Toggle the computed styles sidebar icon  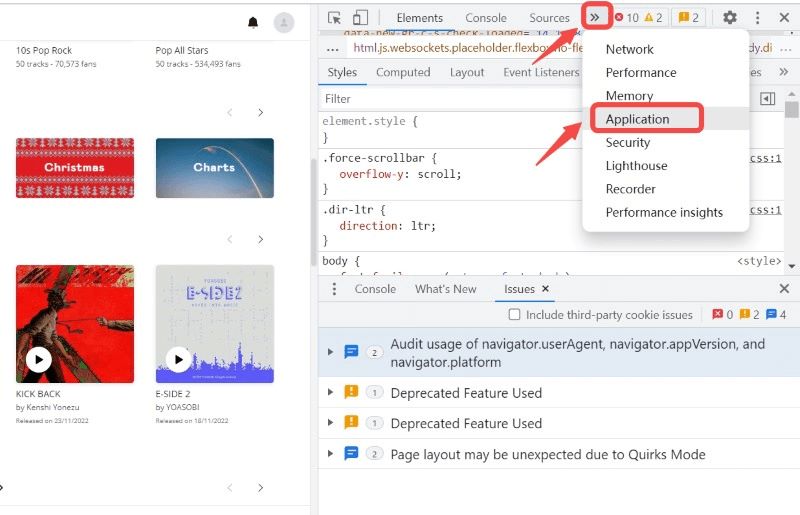767,99
